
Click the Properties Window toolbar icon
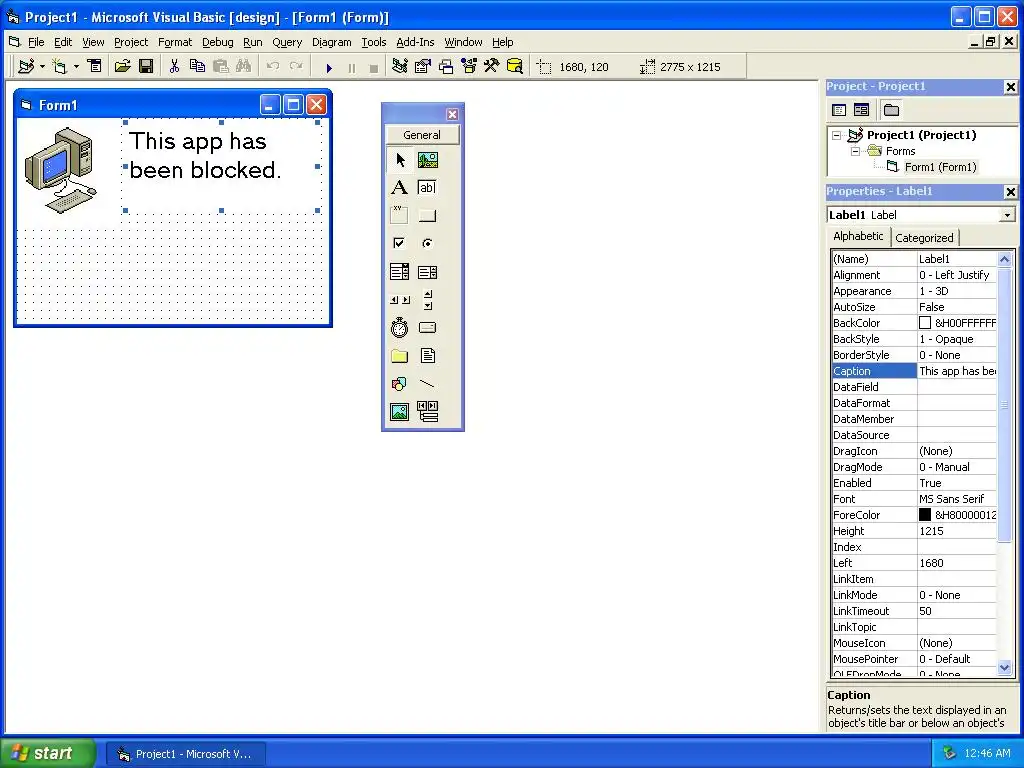(x=423, y=67)
